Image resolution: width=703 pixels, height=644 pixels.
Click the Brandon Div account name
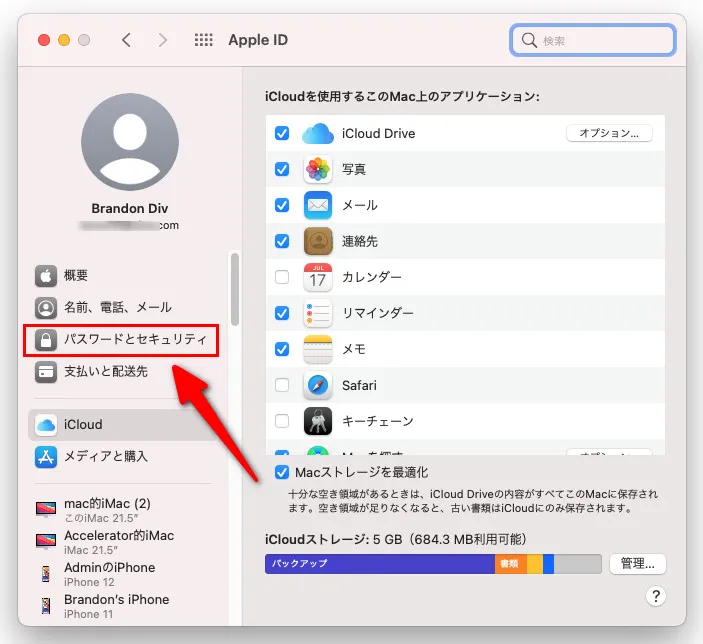130,209
